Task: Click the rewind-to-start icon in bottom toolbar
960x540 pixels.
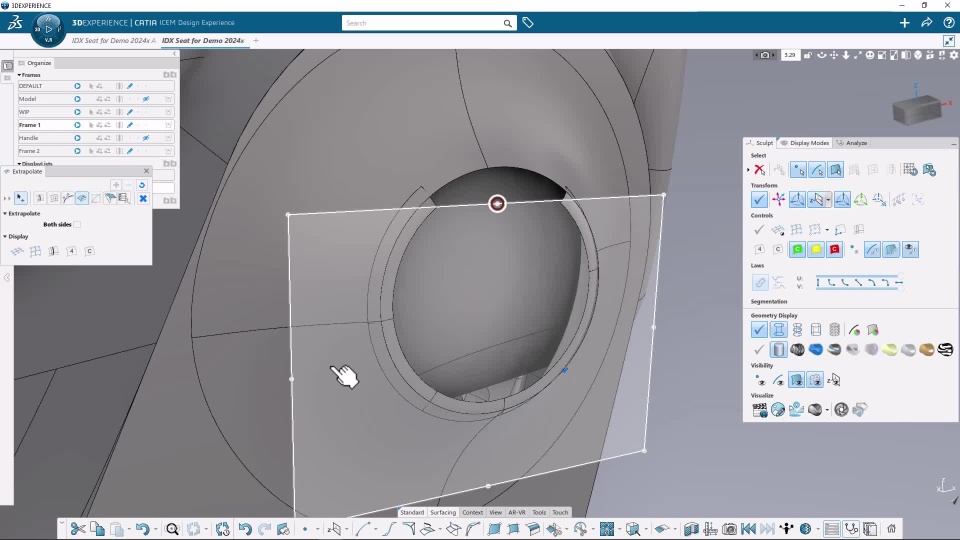Action: tap(748, 529)
